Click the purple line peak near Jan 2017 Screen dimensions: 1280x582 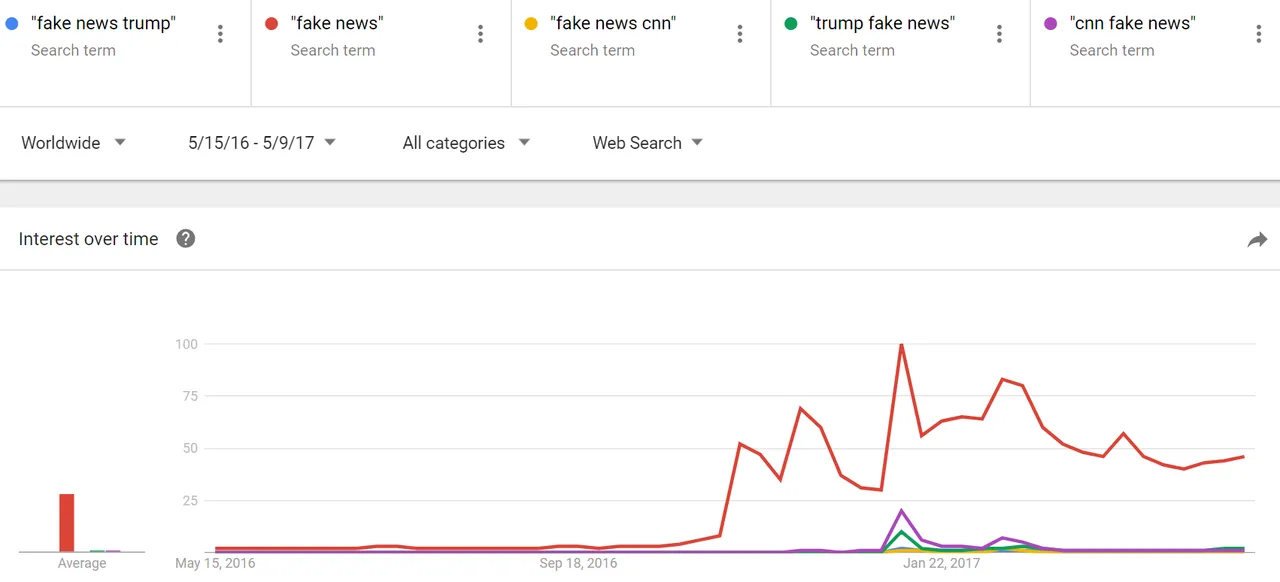(x=902, y=511)
